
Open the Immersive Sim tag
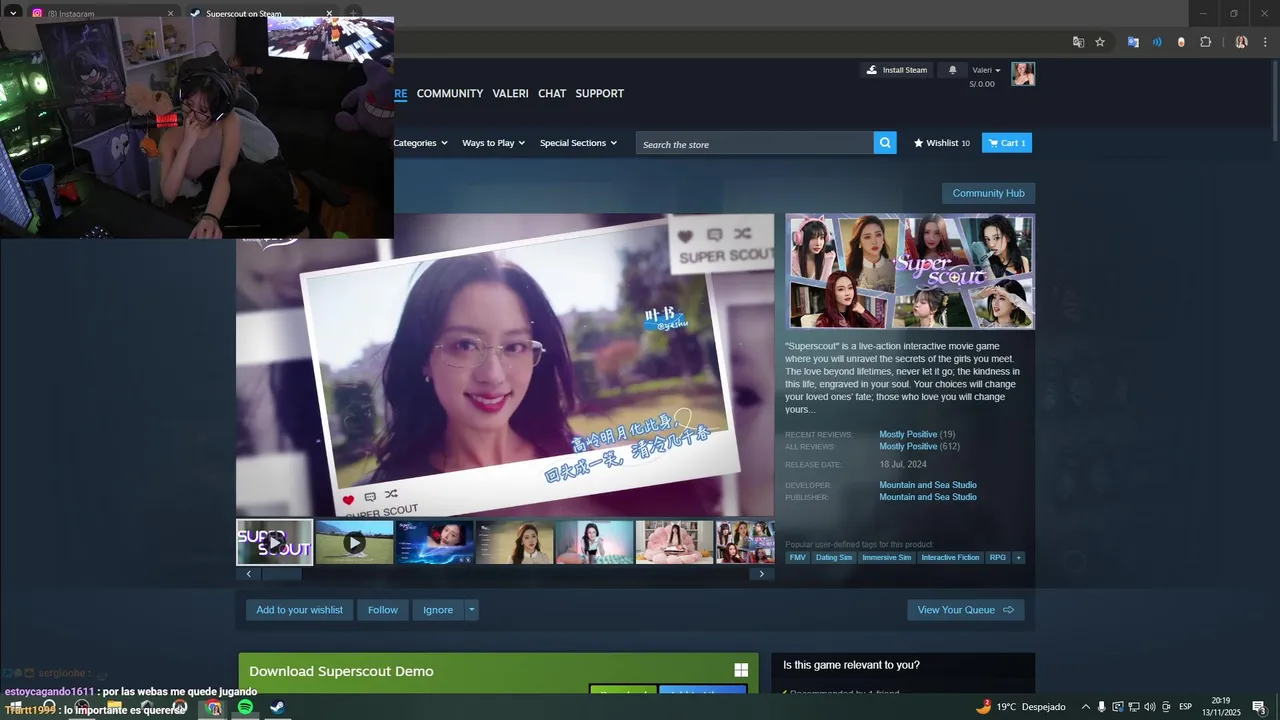click(x=886, y=557)
